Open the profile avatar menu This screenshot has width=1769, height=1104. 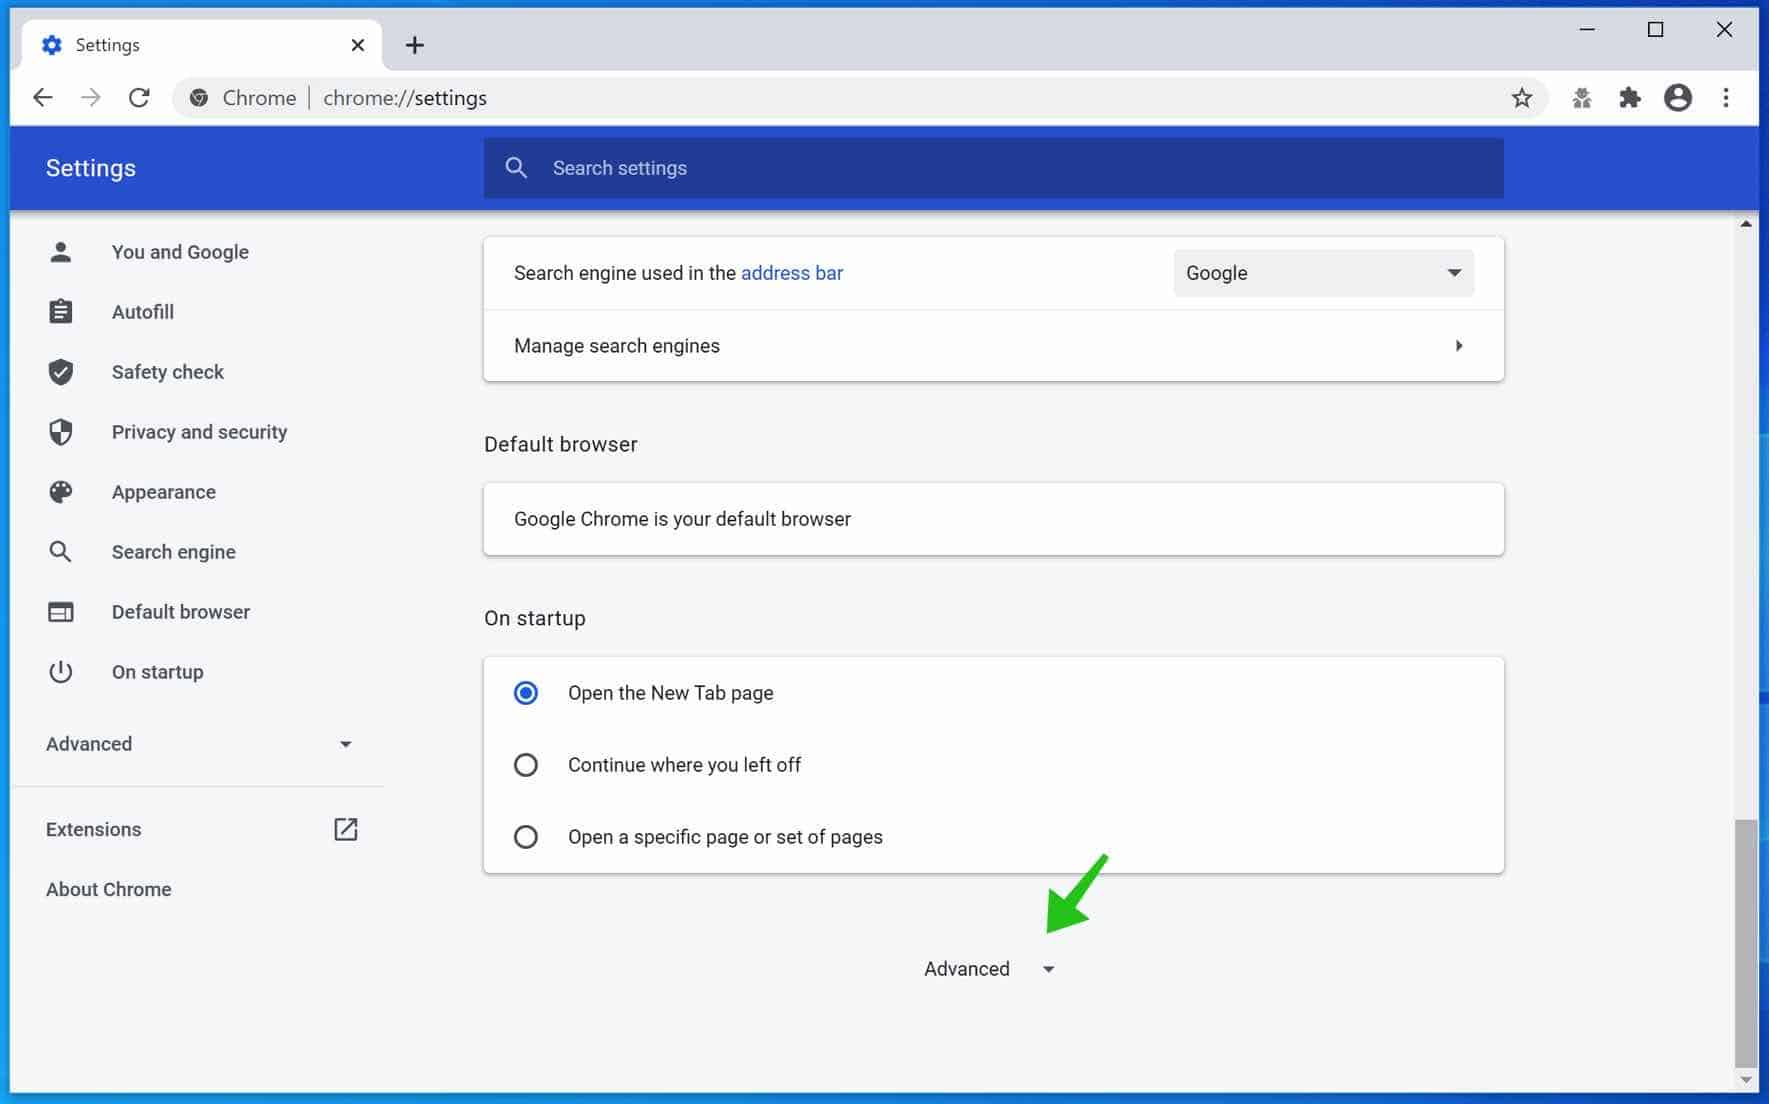(x=1678, y=97)
